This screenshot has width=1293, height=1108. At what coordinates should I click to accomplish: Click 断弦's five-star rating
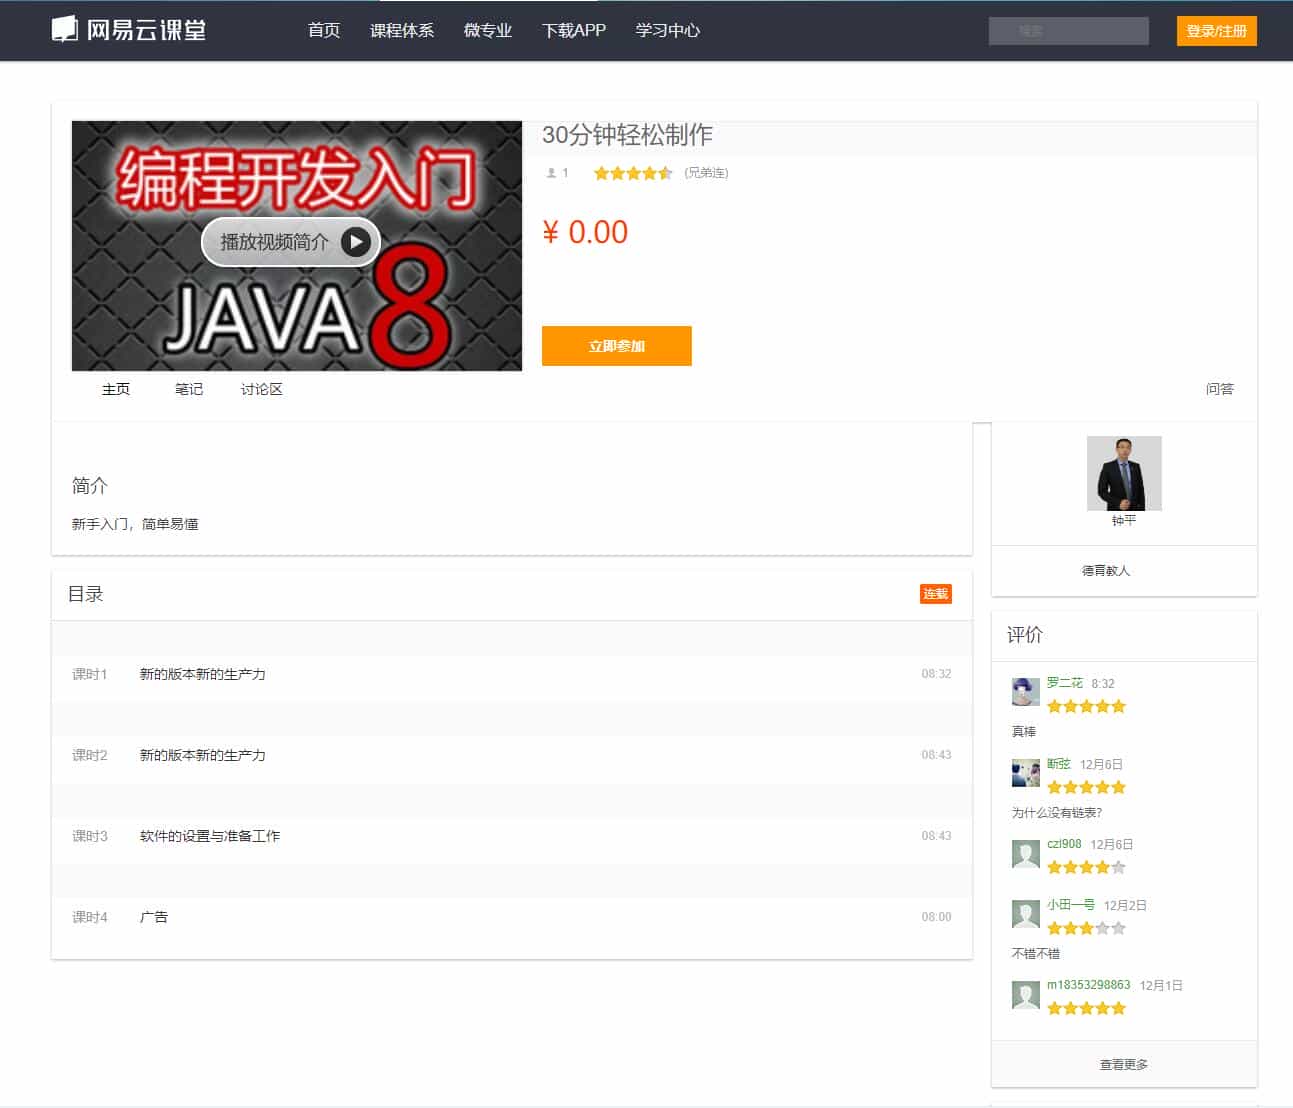click(1087, 787)
